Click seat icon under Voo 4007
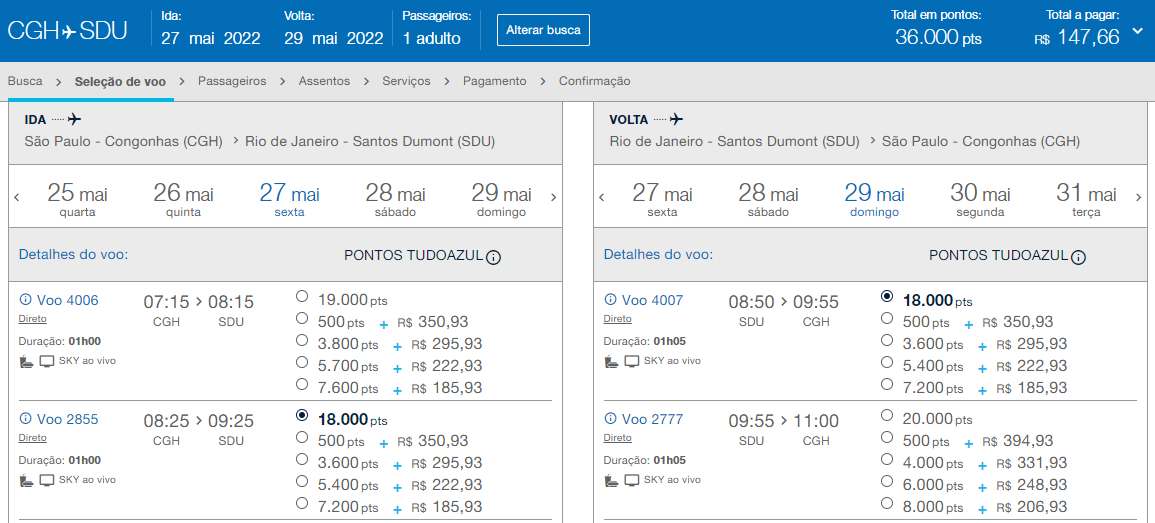Screen dimensions: 1155x523 point(611,361)
